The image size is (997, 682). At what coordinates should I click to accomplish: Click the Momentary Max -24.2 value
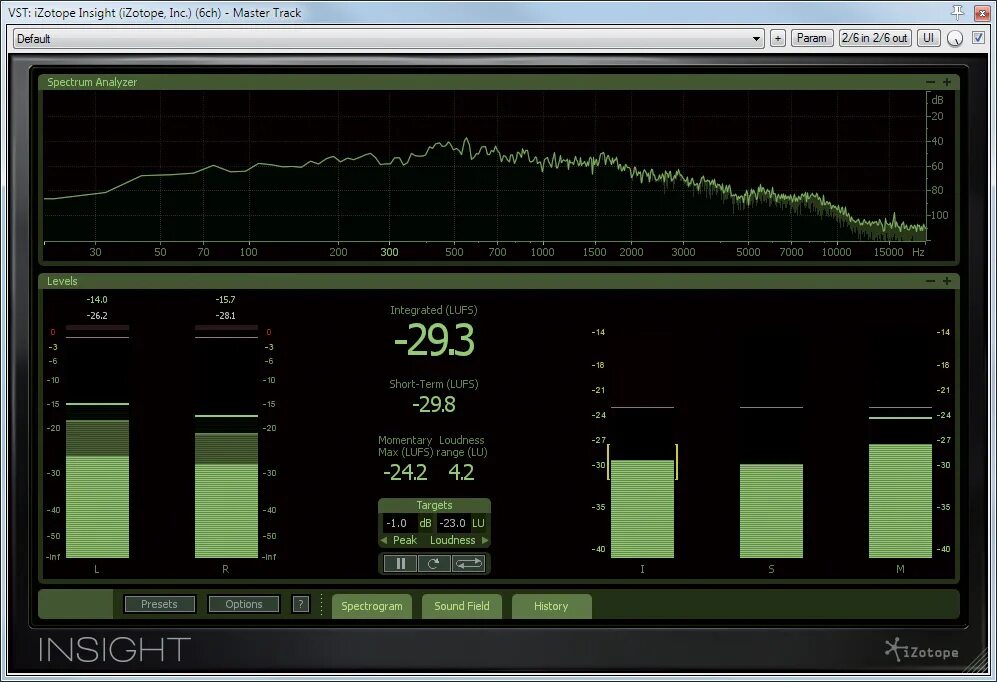(405, 472)
